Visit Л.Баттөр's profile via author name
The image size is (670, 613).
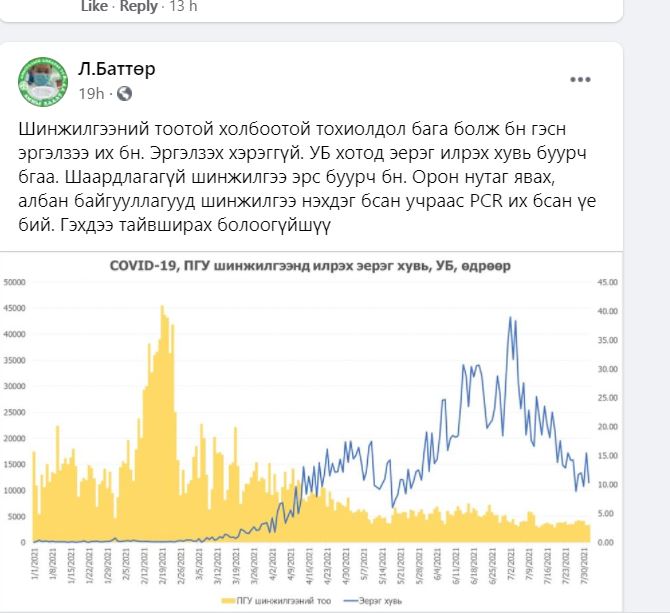click(117, 69)
